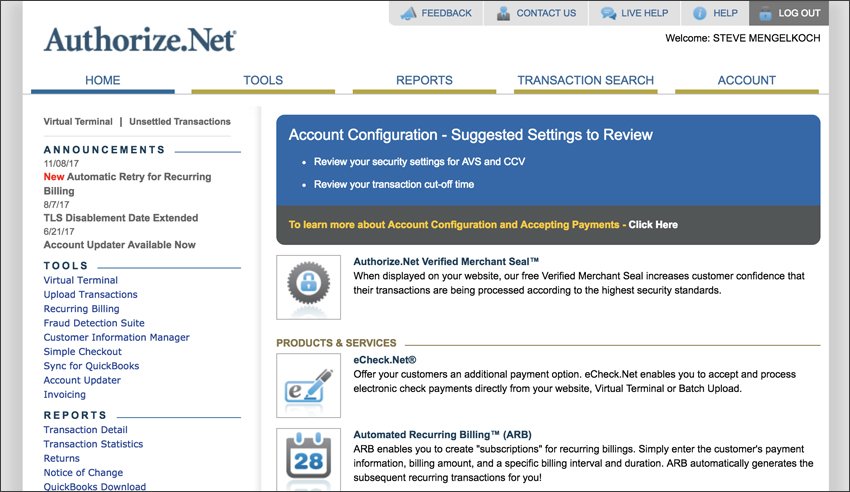
Task: Click the announcement date 11/08/17
Action: tap(61, 164)
